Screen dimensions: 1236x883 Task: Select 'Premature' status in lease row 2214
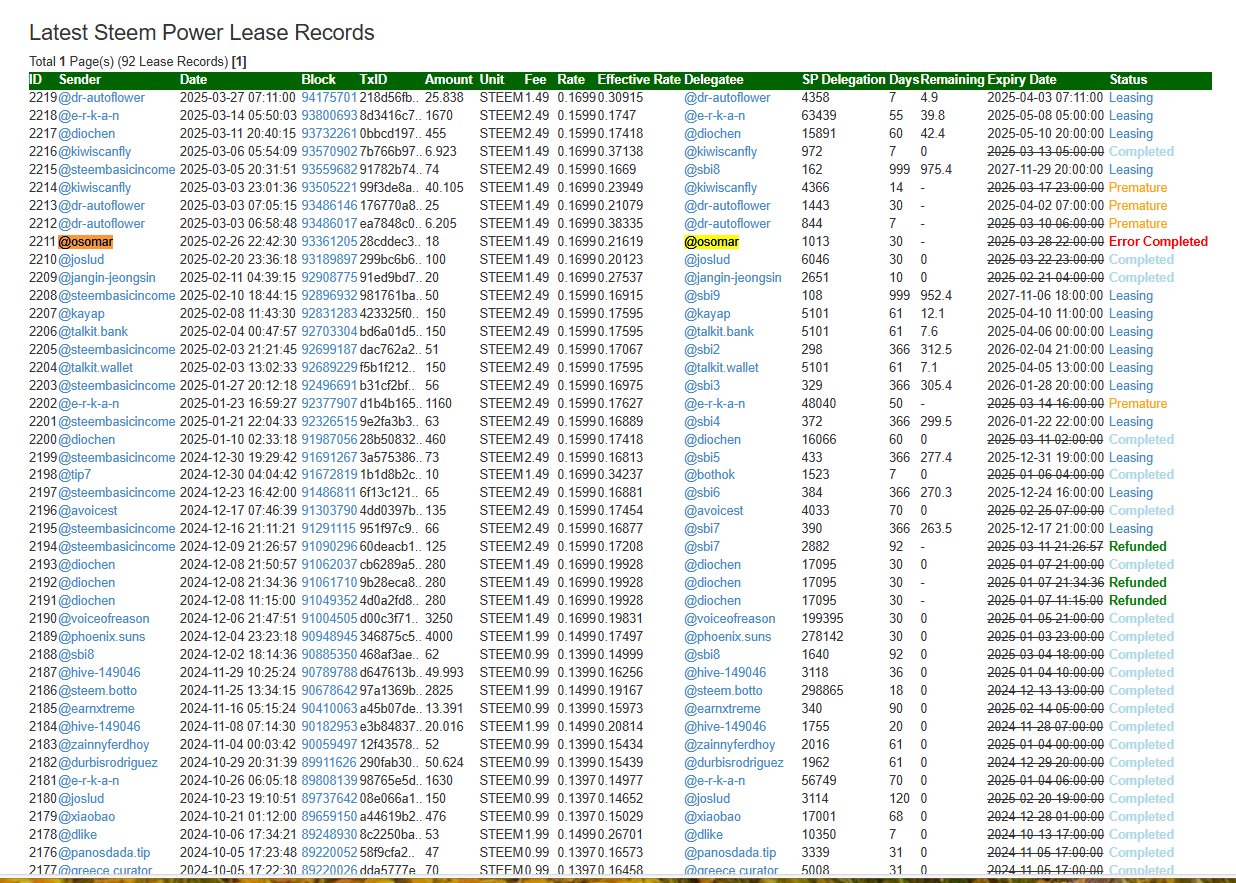pyautogui.click(x=1138, y=188)
